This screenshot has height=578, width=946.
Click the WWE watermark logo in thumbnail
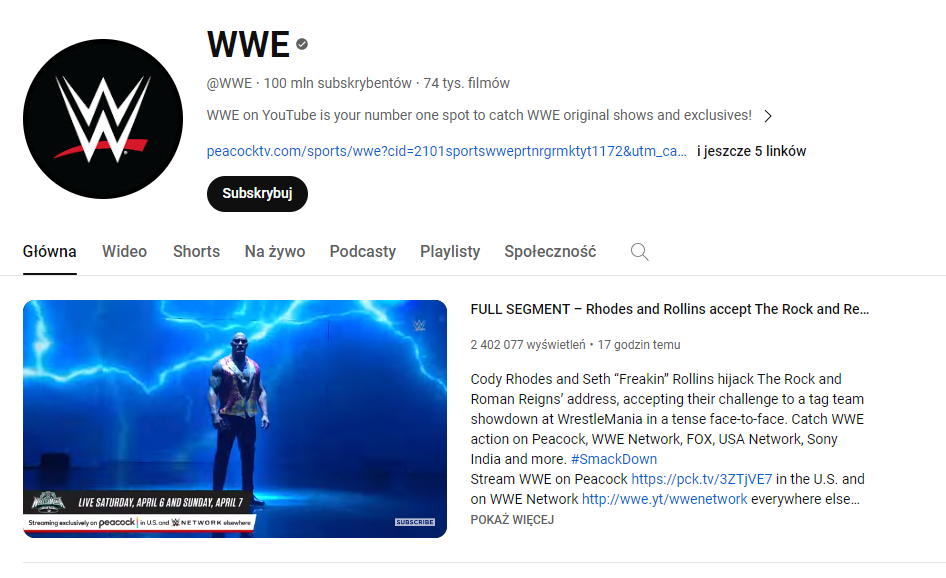click(x=419, y=326)
